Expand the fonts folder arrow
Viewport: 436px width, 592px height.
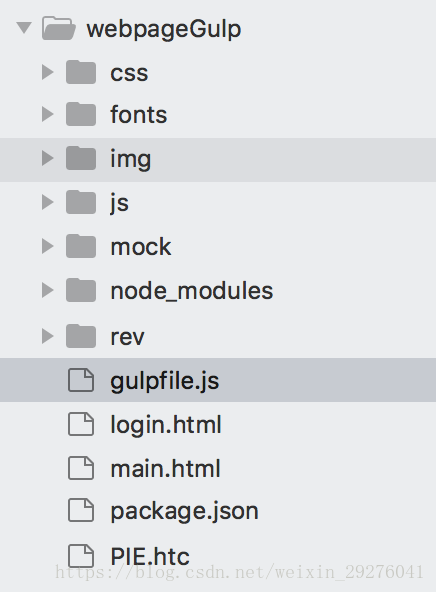(x=47, y=114)
